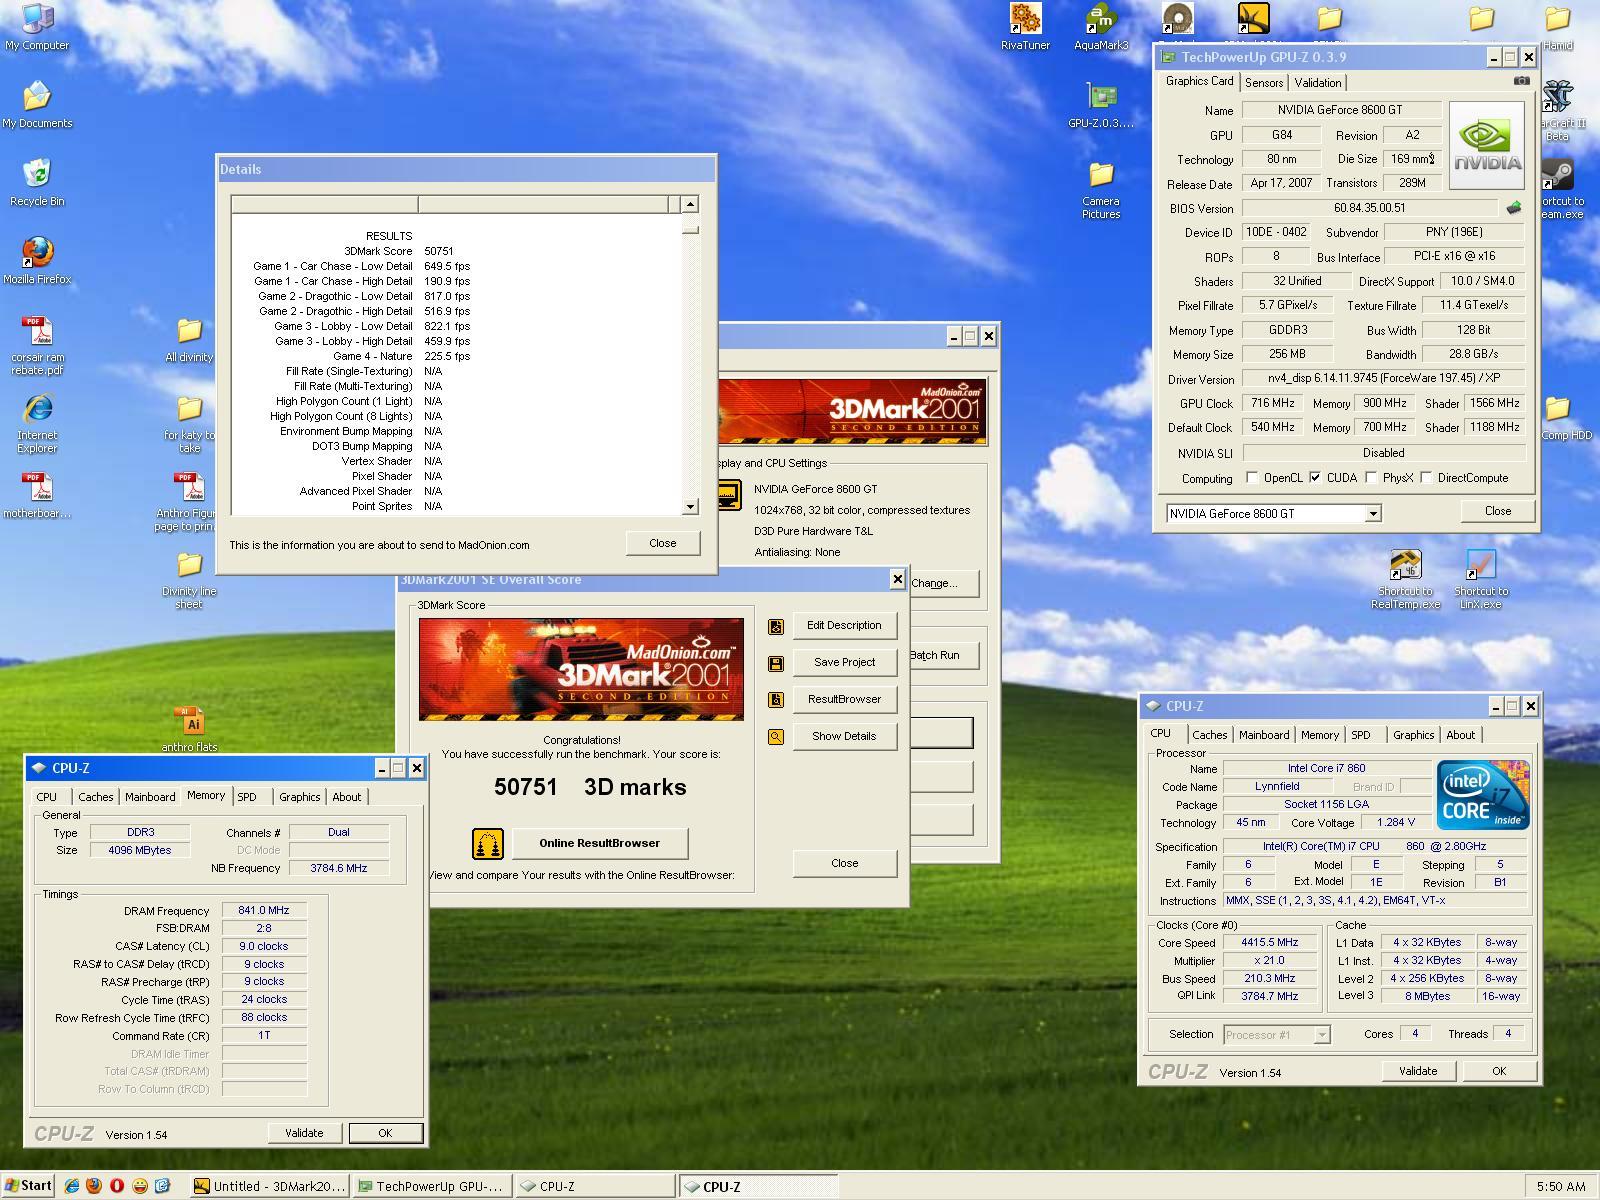Click the Edit Description icon in 3DMark
This screenshot has height=1200, width=1600.
tap(775, 626)
